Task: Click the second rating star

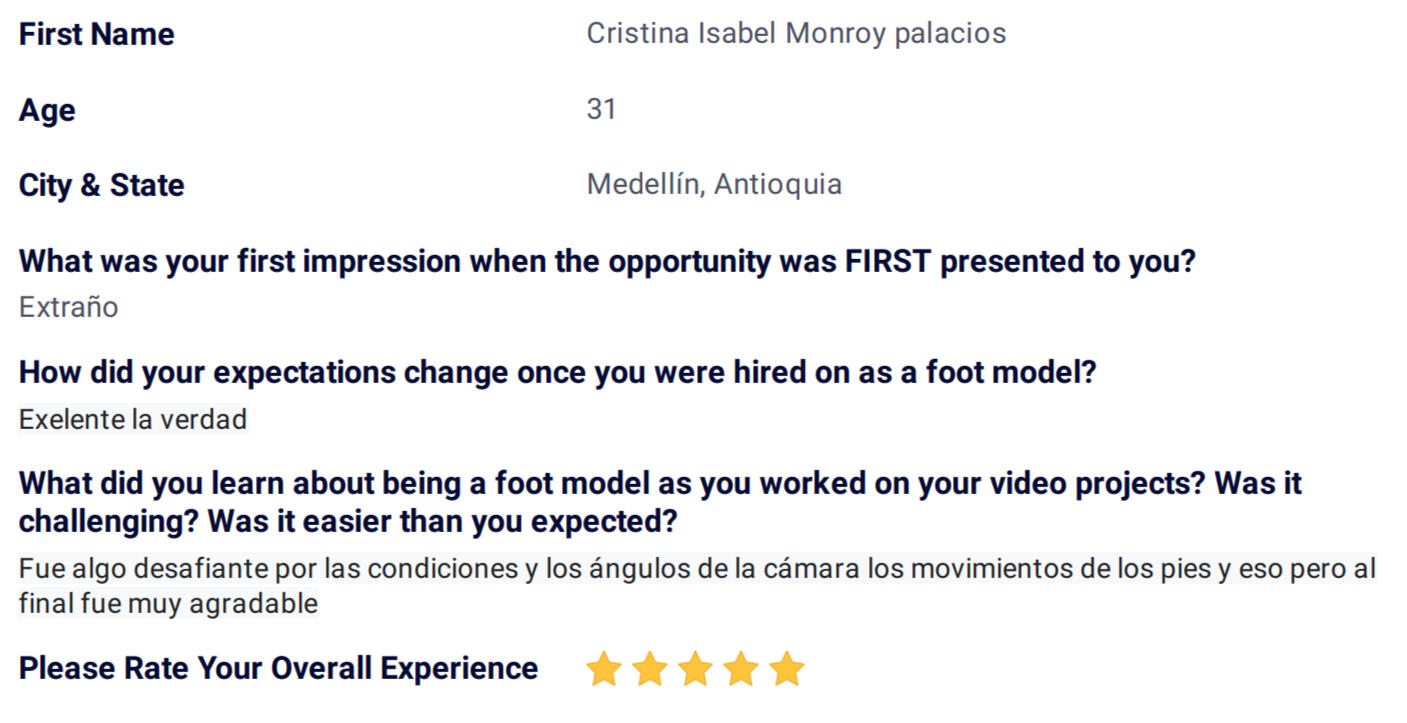Action: [x=649, y=669]
